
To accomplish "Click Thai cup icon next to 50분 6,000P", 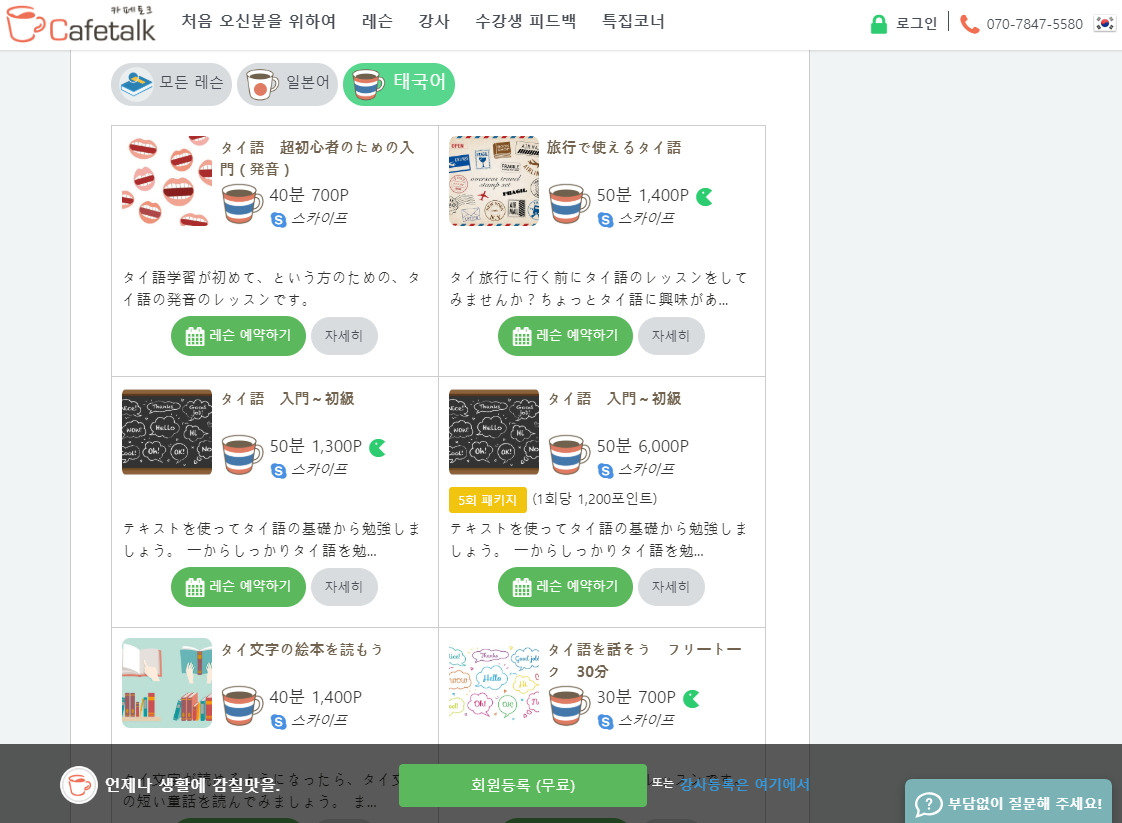I will [569, 455].
